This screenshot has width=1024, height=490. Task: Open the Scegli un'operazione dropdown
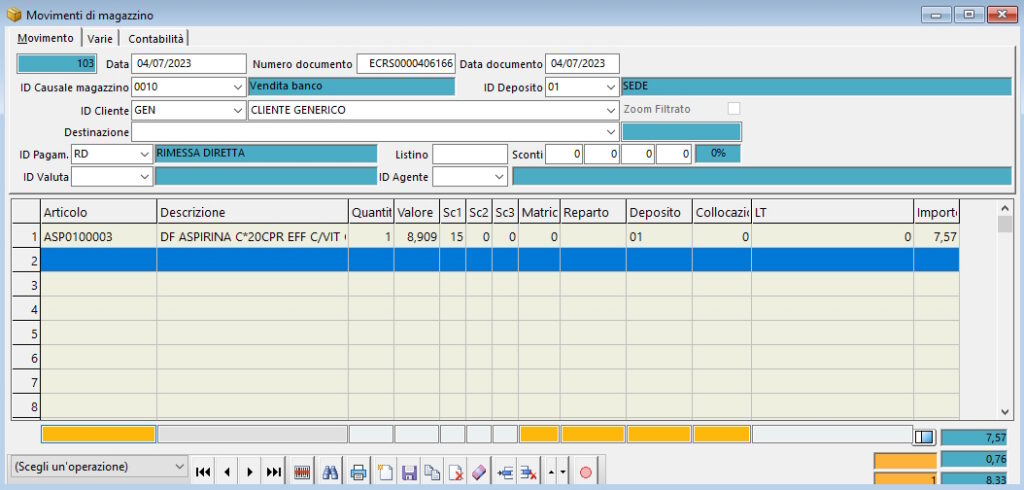pos(99,467)
